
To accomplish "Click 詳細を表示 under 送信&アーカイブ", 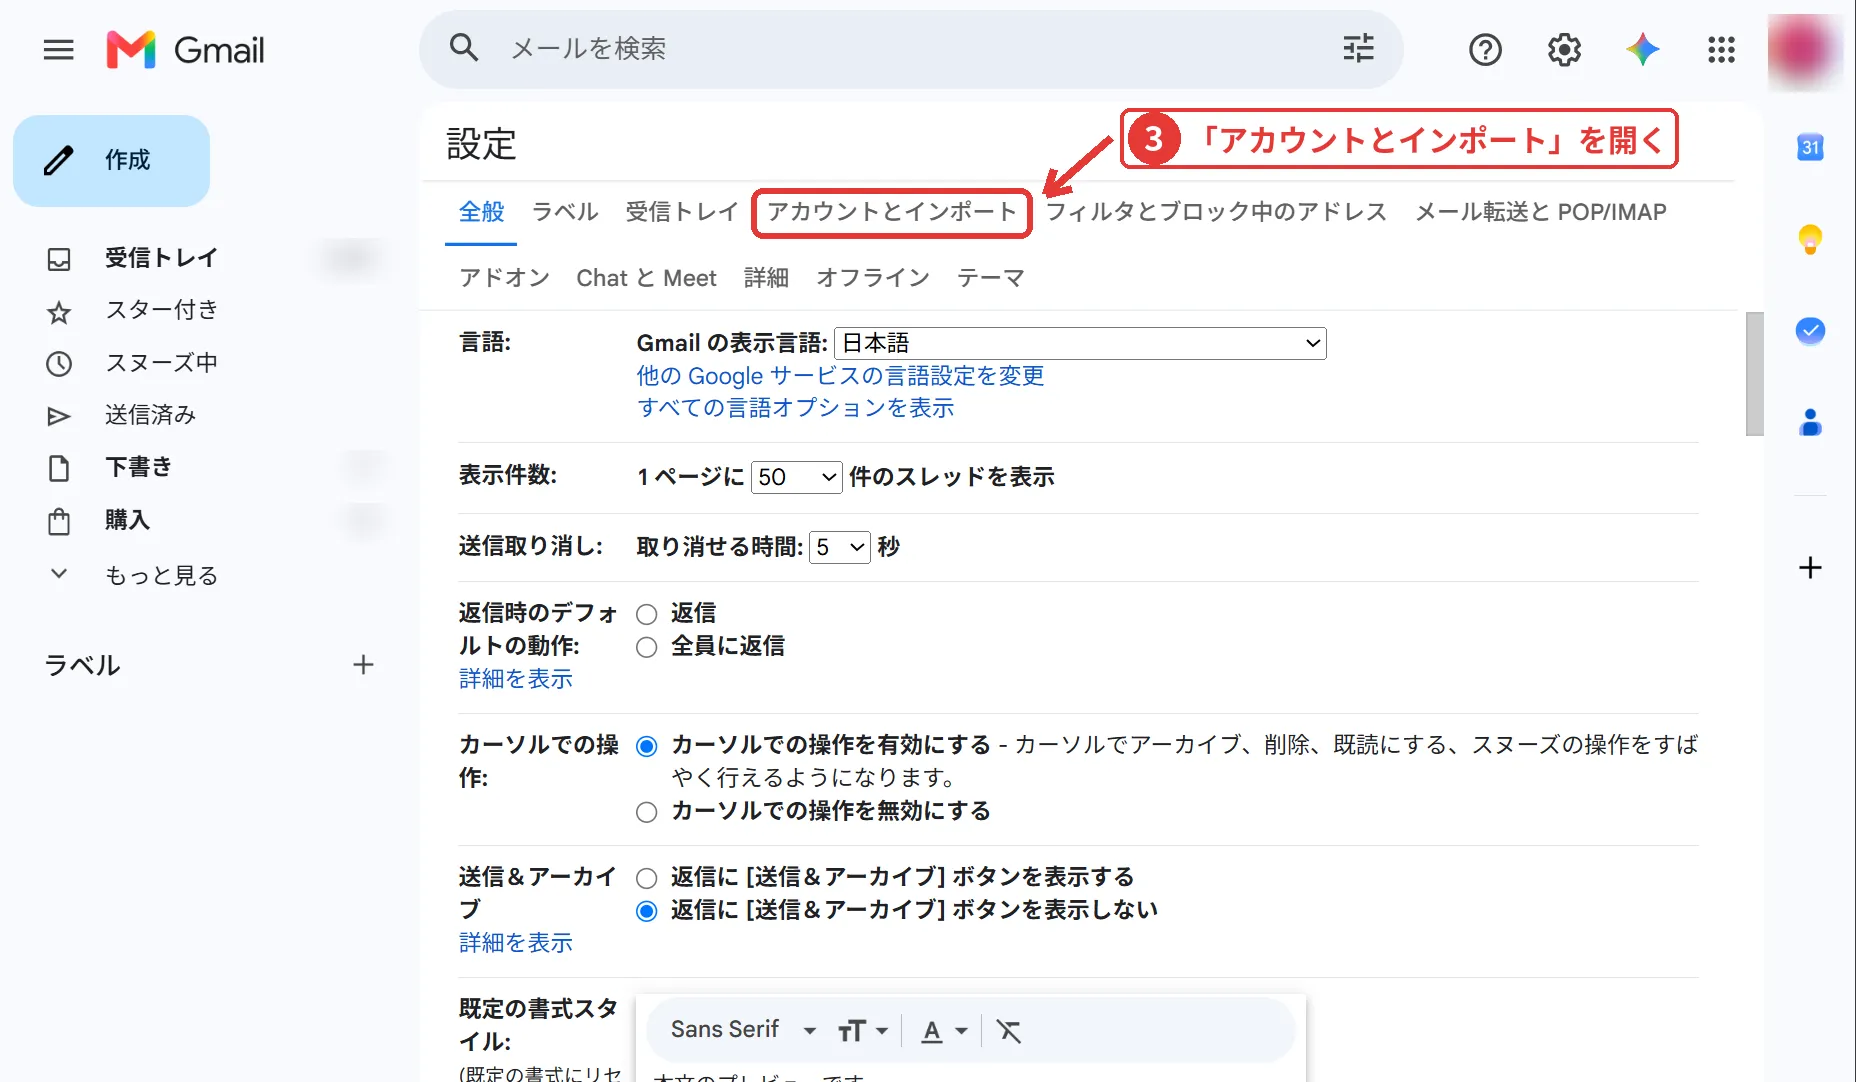I will pyautogui.click(x=516, y=943).
